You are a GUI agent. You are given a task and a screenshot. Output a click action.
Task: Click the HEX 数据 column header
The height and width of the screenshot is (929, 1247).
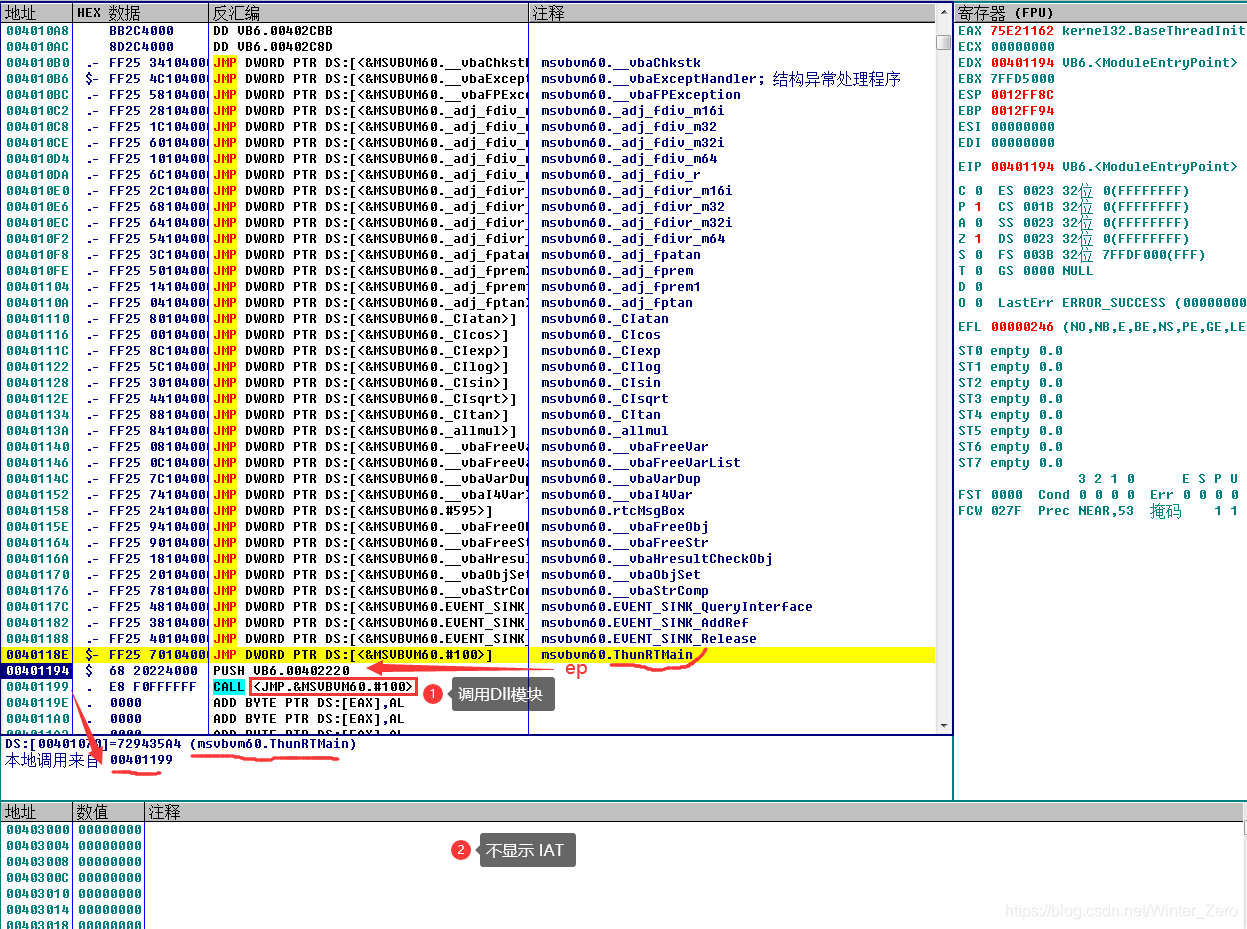(x=140, y=13)
